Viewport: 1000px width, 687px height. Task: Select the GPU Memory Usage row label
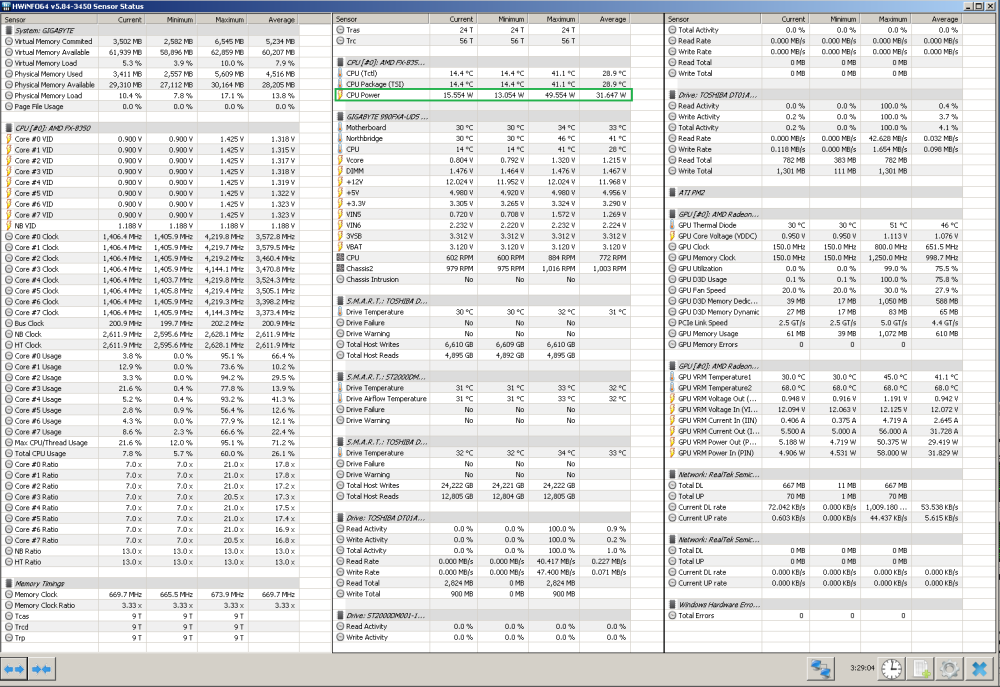click(709, 334)
